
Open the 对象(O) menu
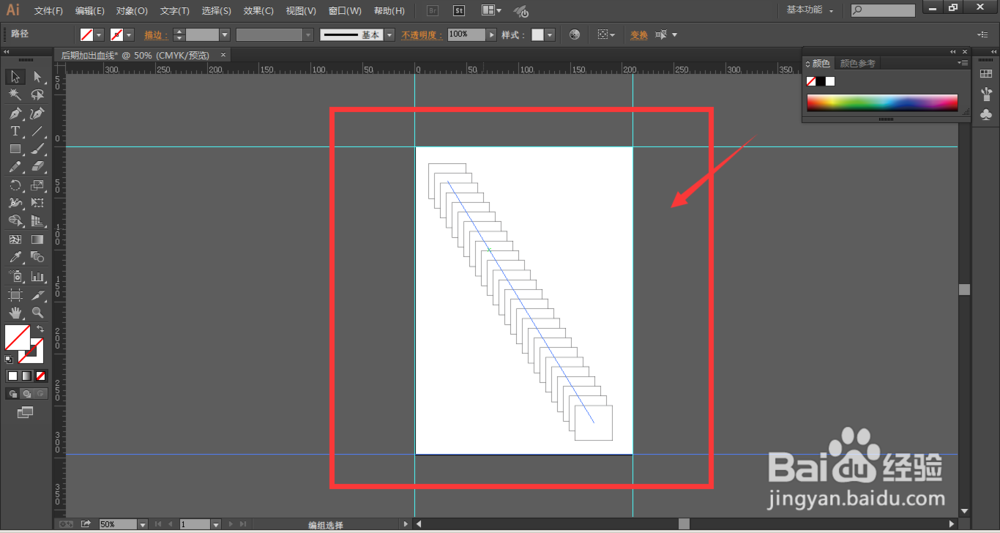pos(132,11)
